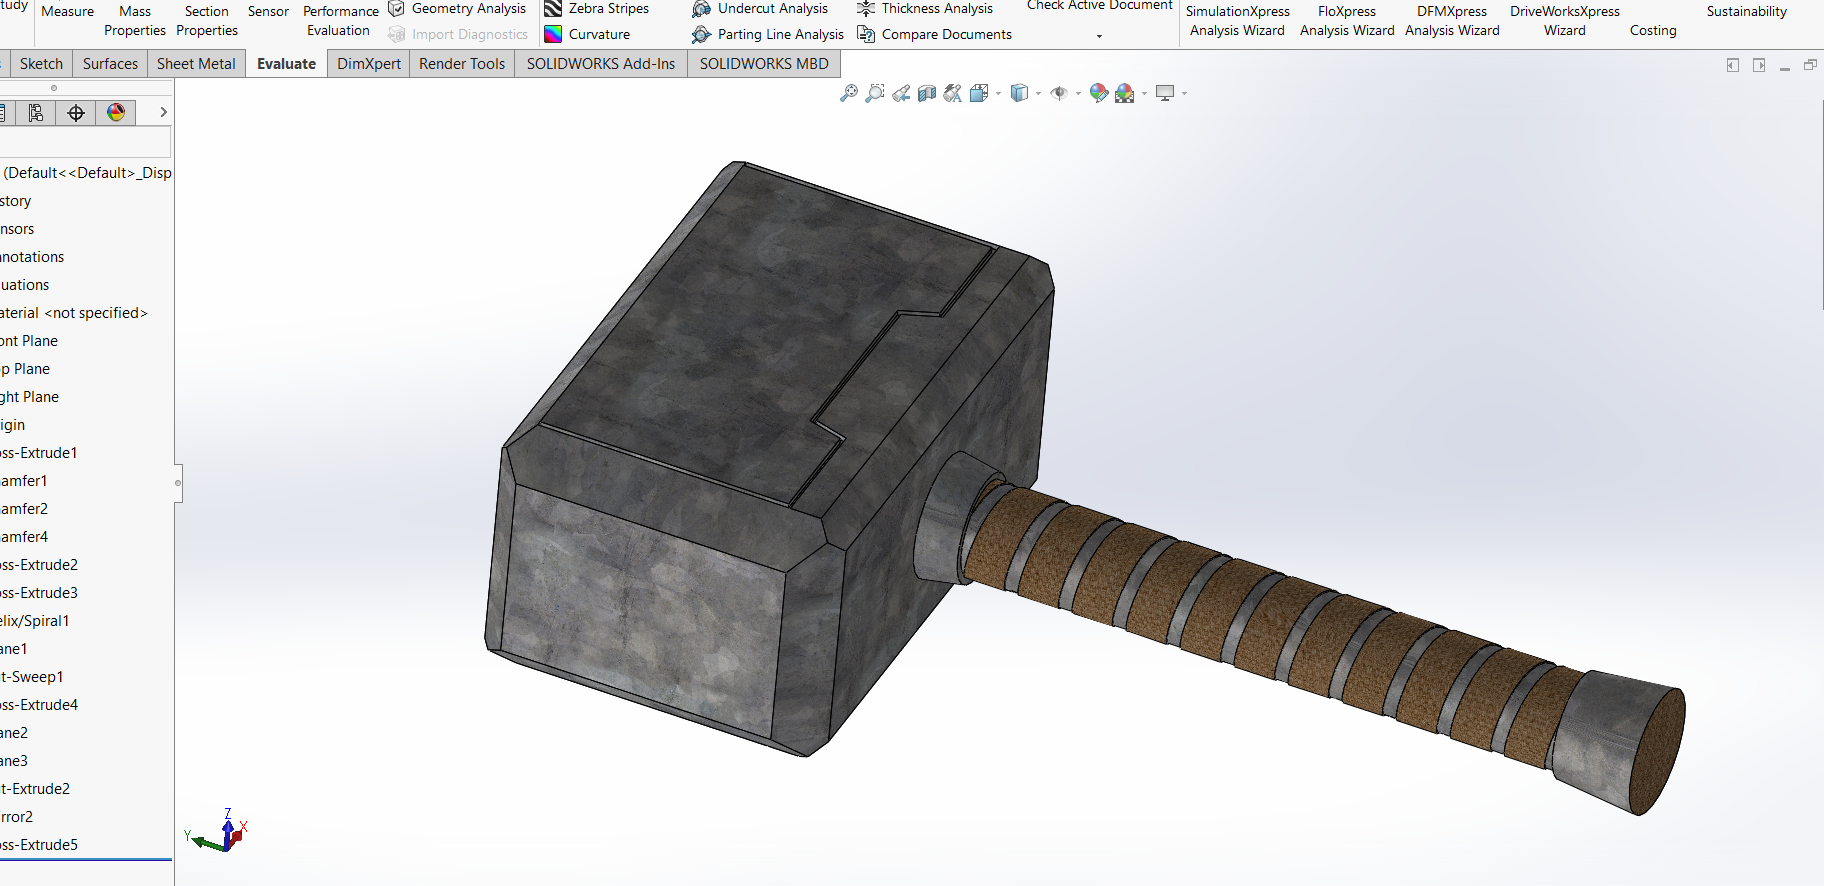This screenshot has width=1824, height=886.
Task: Select Material <not specified> in feature tree
Action: coord(74,313)
